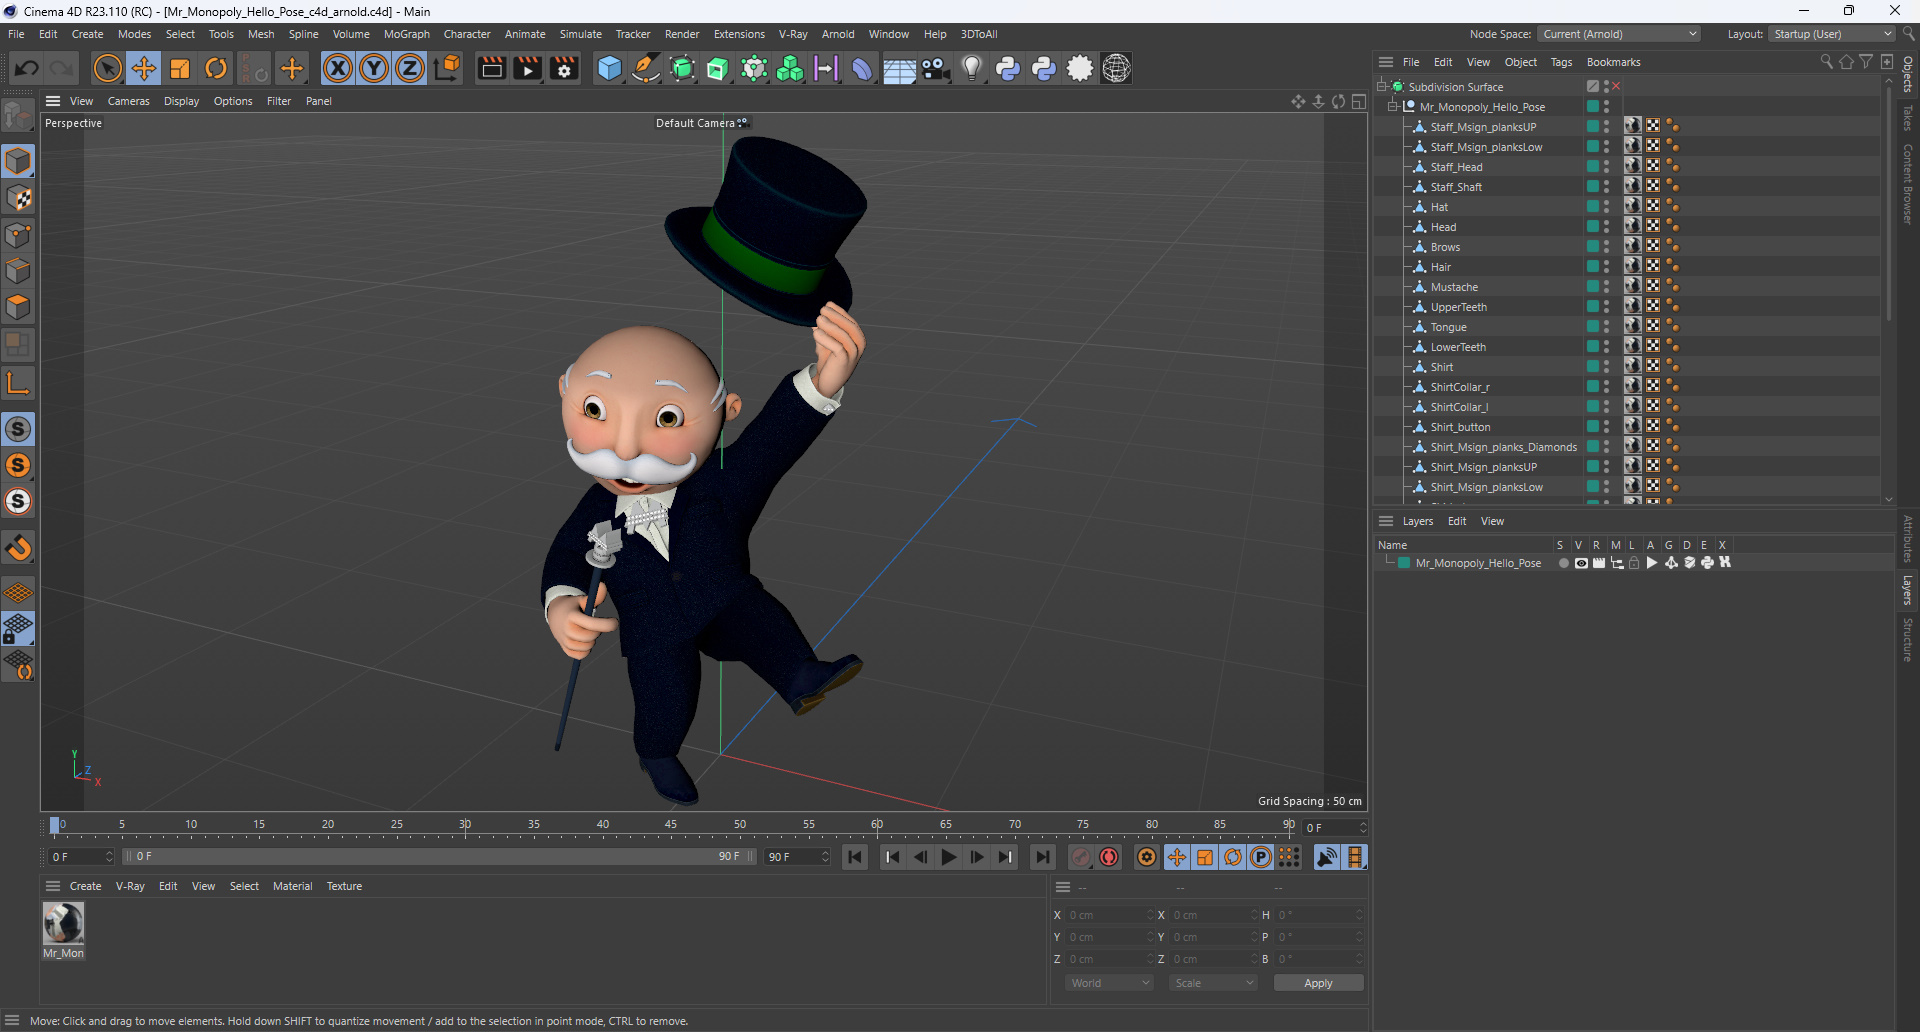Activate the Scale tool

click(x=180, y=69)
